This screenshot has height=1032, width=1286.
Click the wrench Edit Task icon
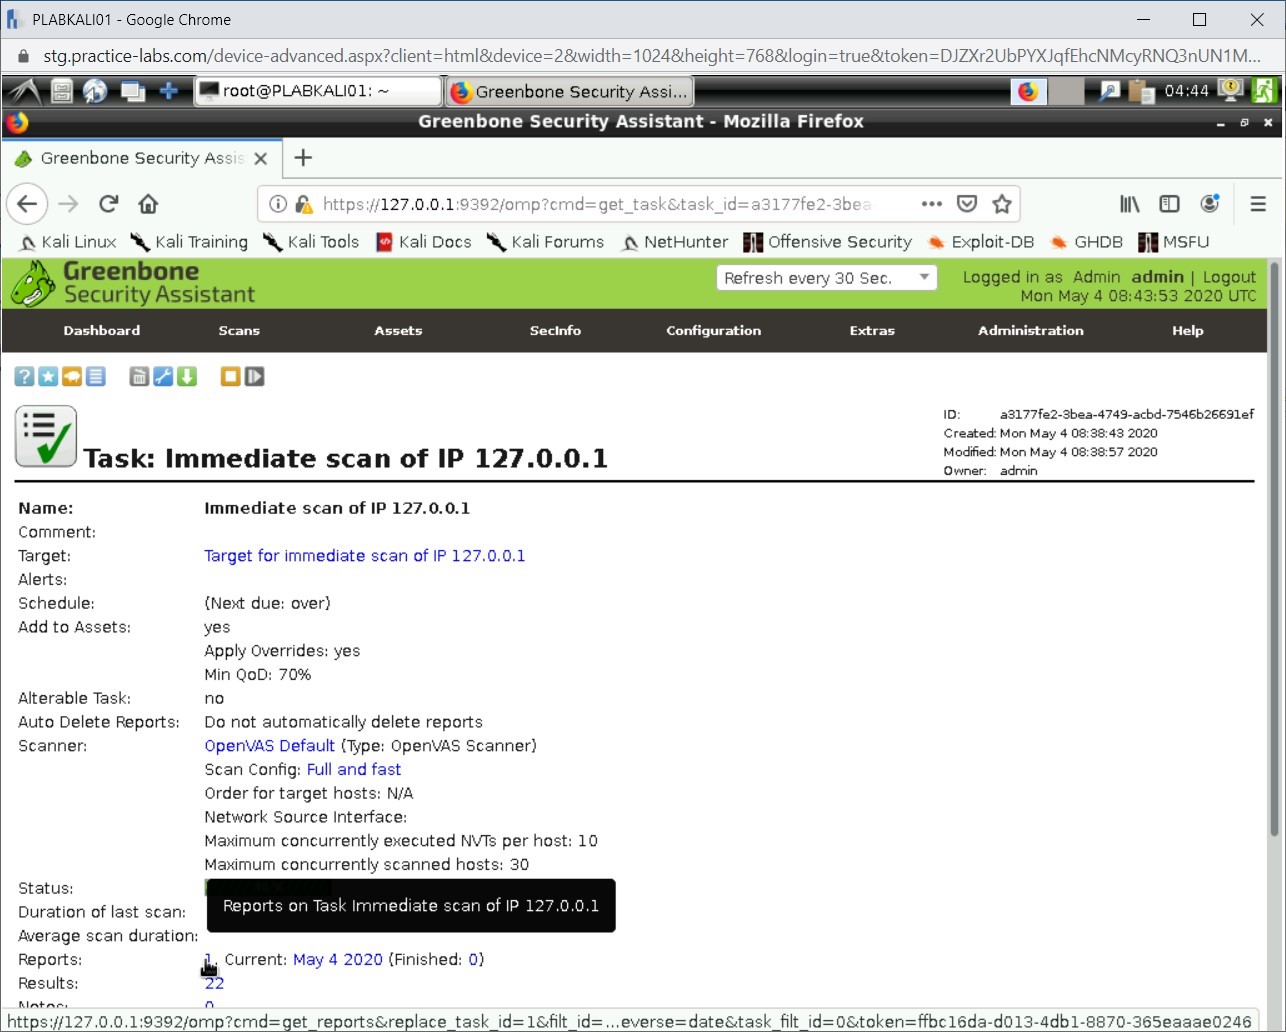(x=163, y=377)
